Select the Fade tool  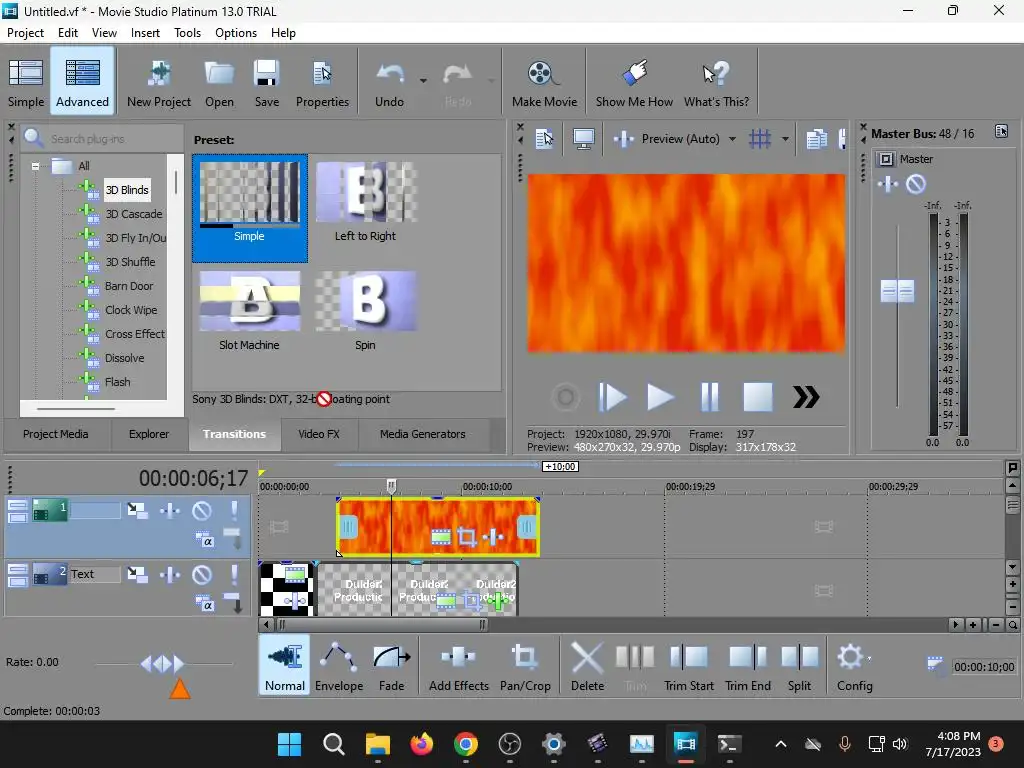click(x=391, y=667)
